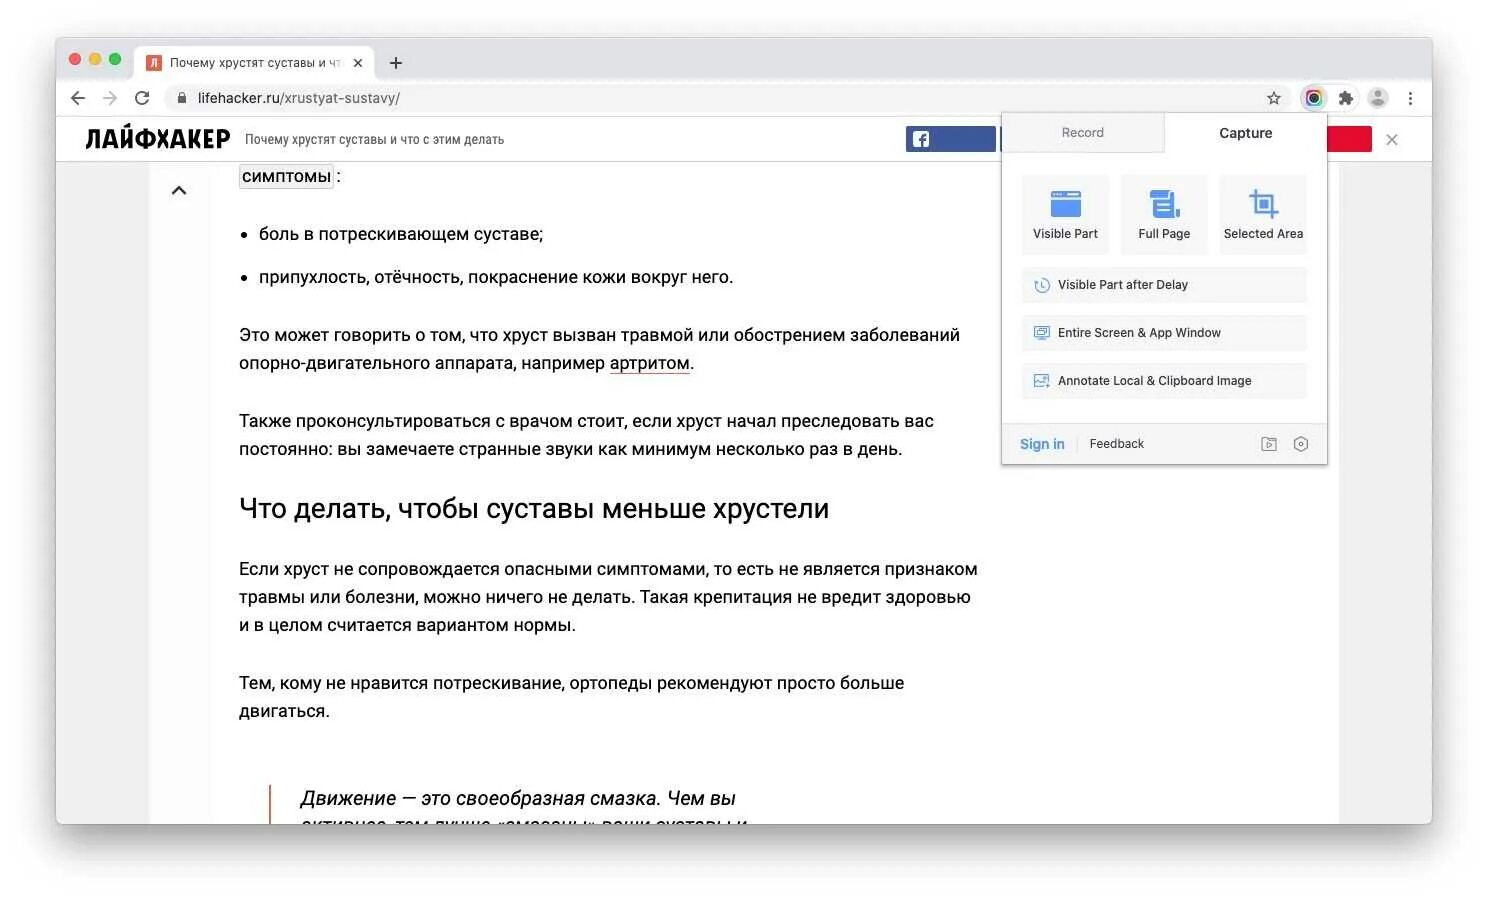Open the Chrome three-dot menu

coord(1410,98)
